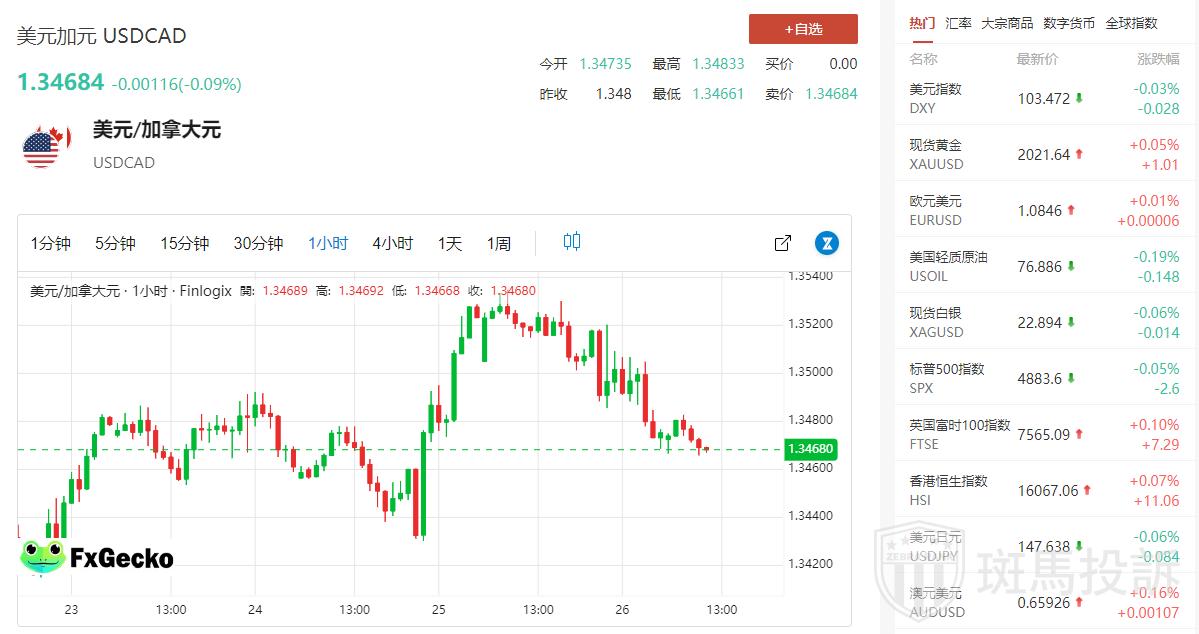Switch to the 汇率 tab
This screenshot has width=1199, height=634.
click(x=958, y=23)
